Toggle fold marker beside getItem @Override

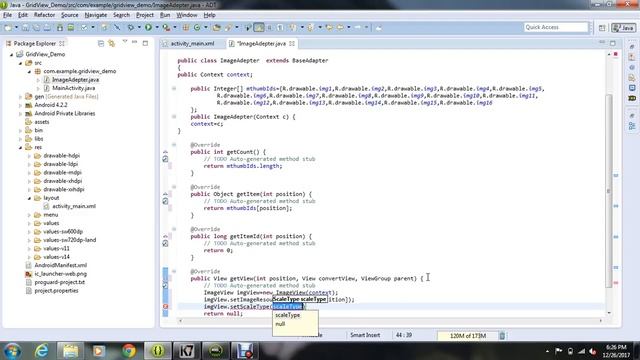(x=174, y=187)
